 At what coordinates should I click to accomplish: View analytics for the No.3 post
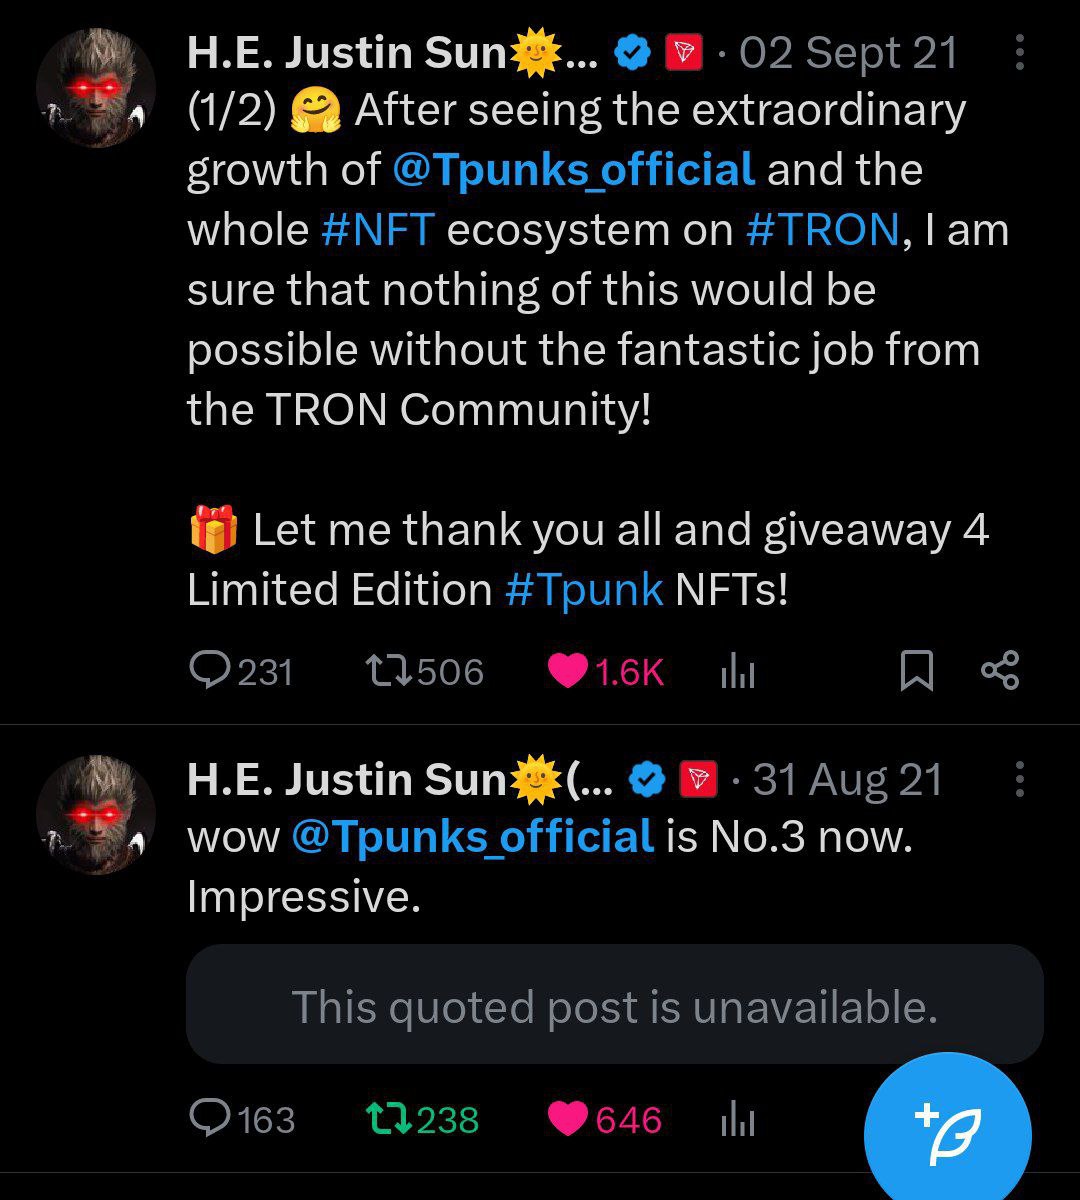tap(737, 1121)
